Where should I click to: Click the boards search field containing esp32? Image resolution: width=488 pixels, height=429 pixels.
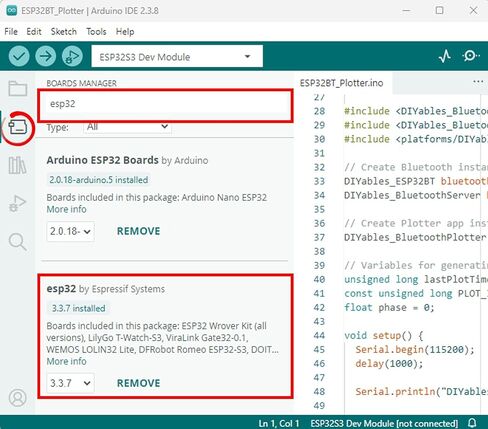(165, 104)
